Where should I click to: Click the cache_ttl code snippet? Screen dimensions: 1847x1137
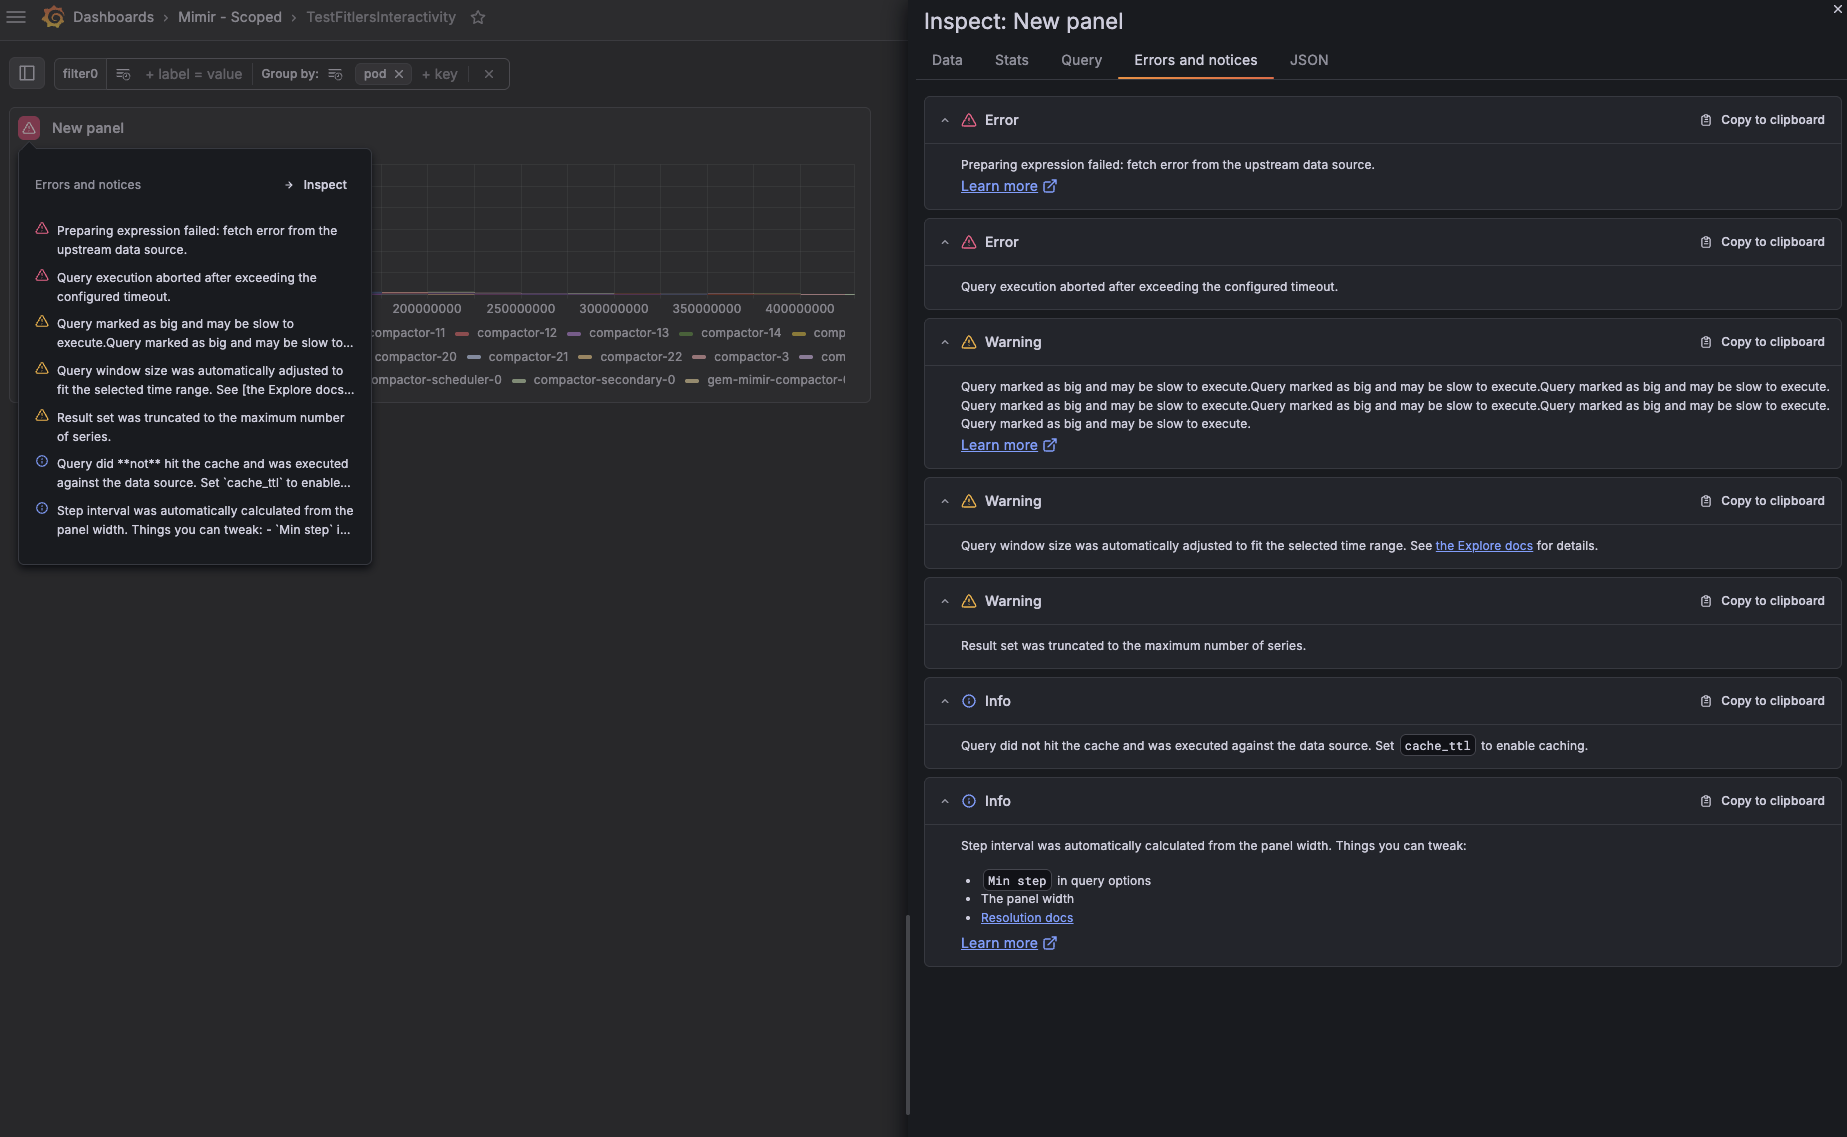point(1437,746)
